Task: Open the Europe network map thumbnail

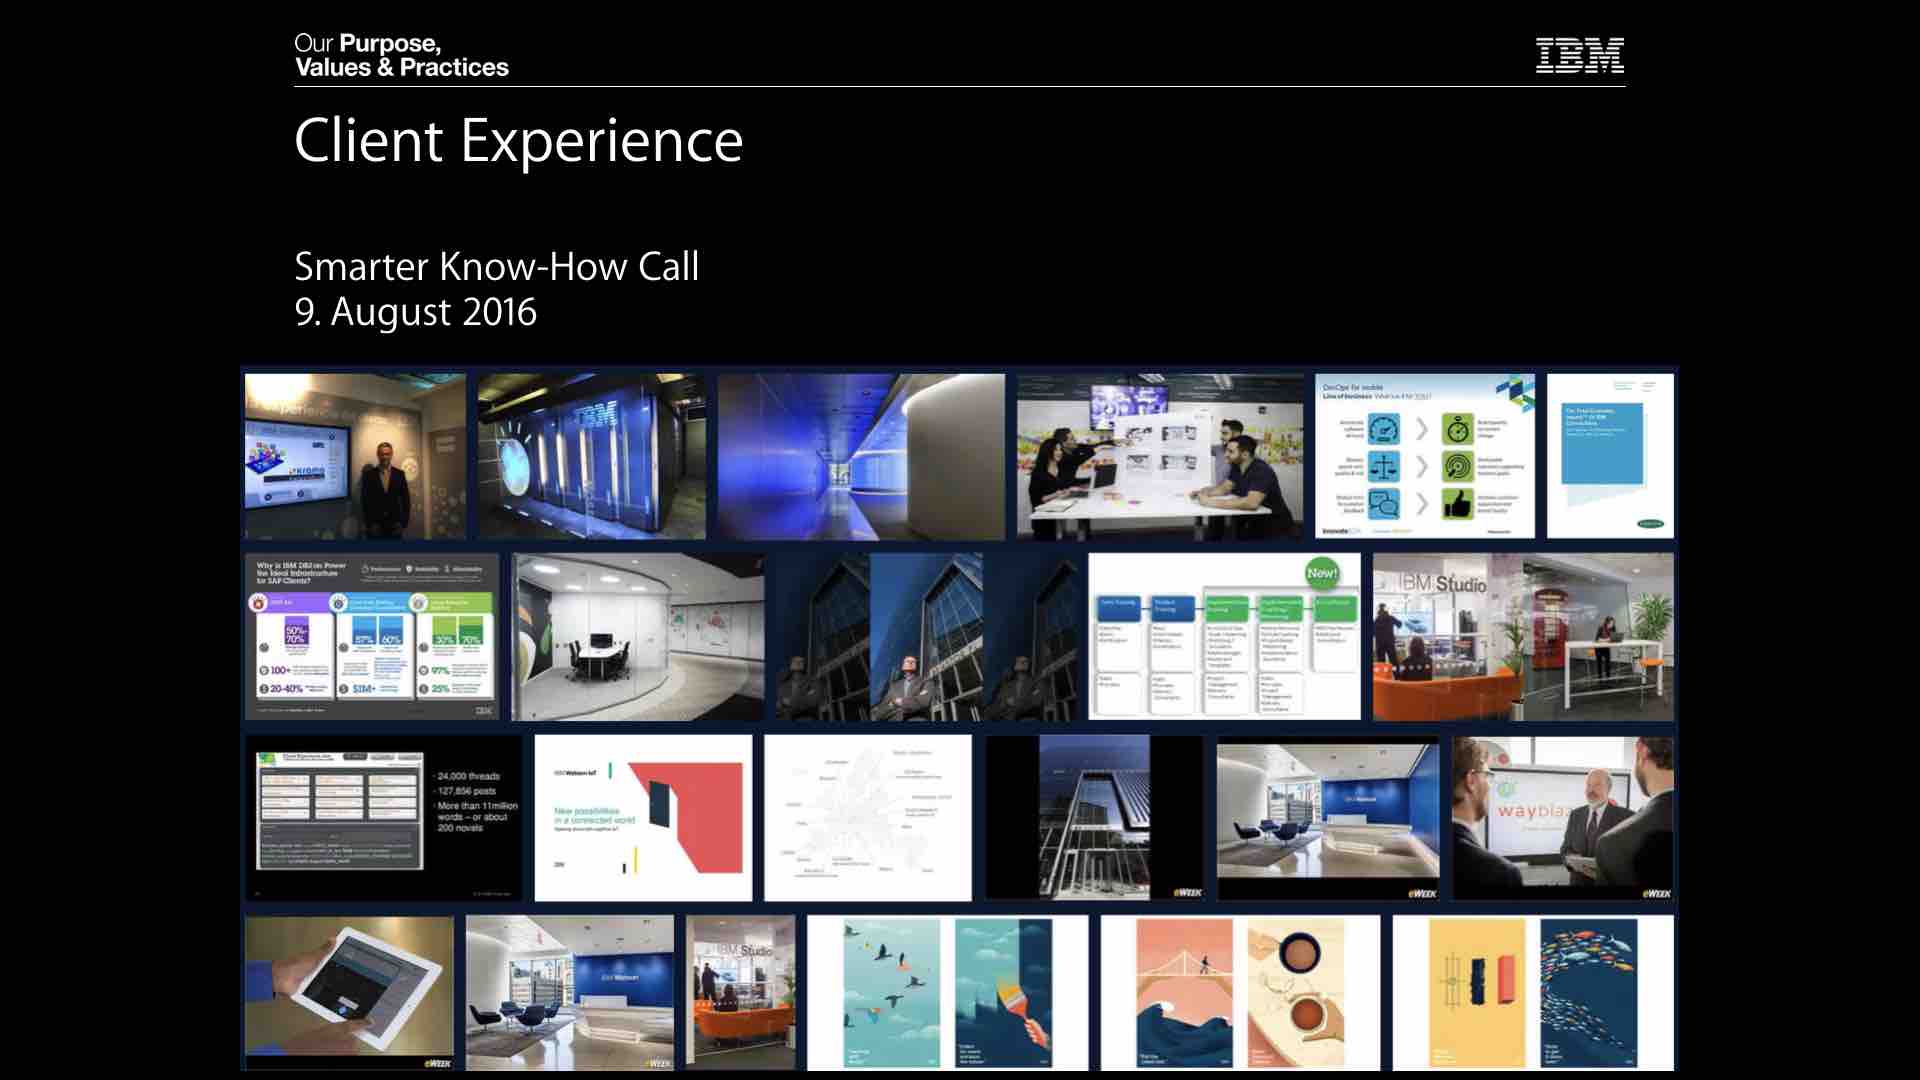Action: (867, 818)
